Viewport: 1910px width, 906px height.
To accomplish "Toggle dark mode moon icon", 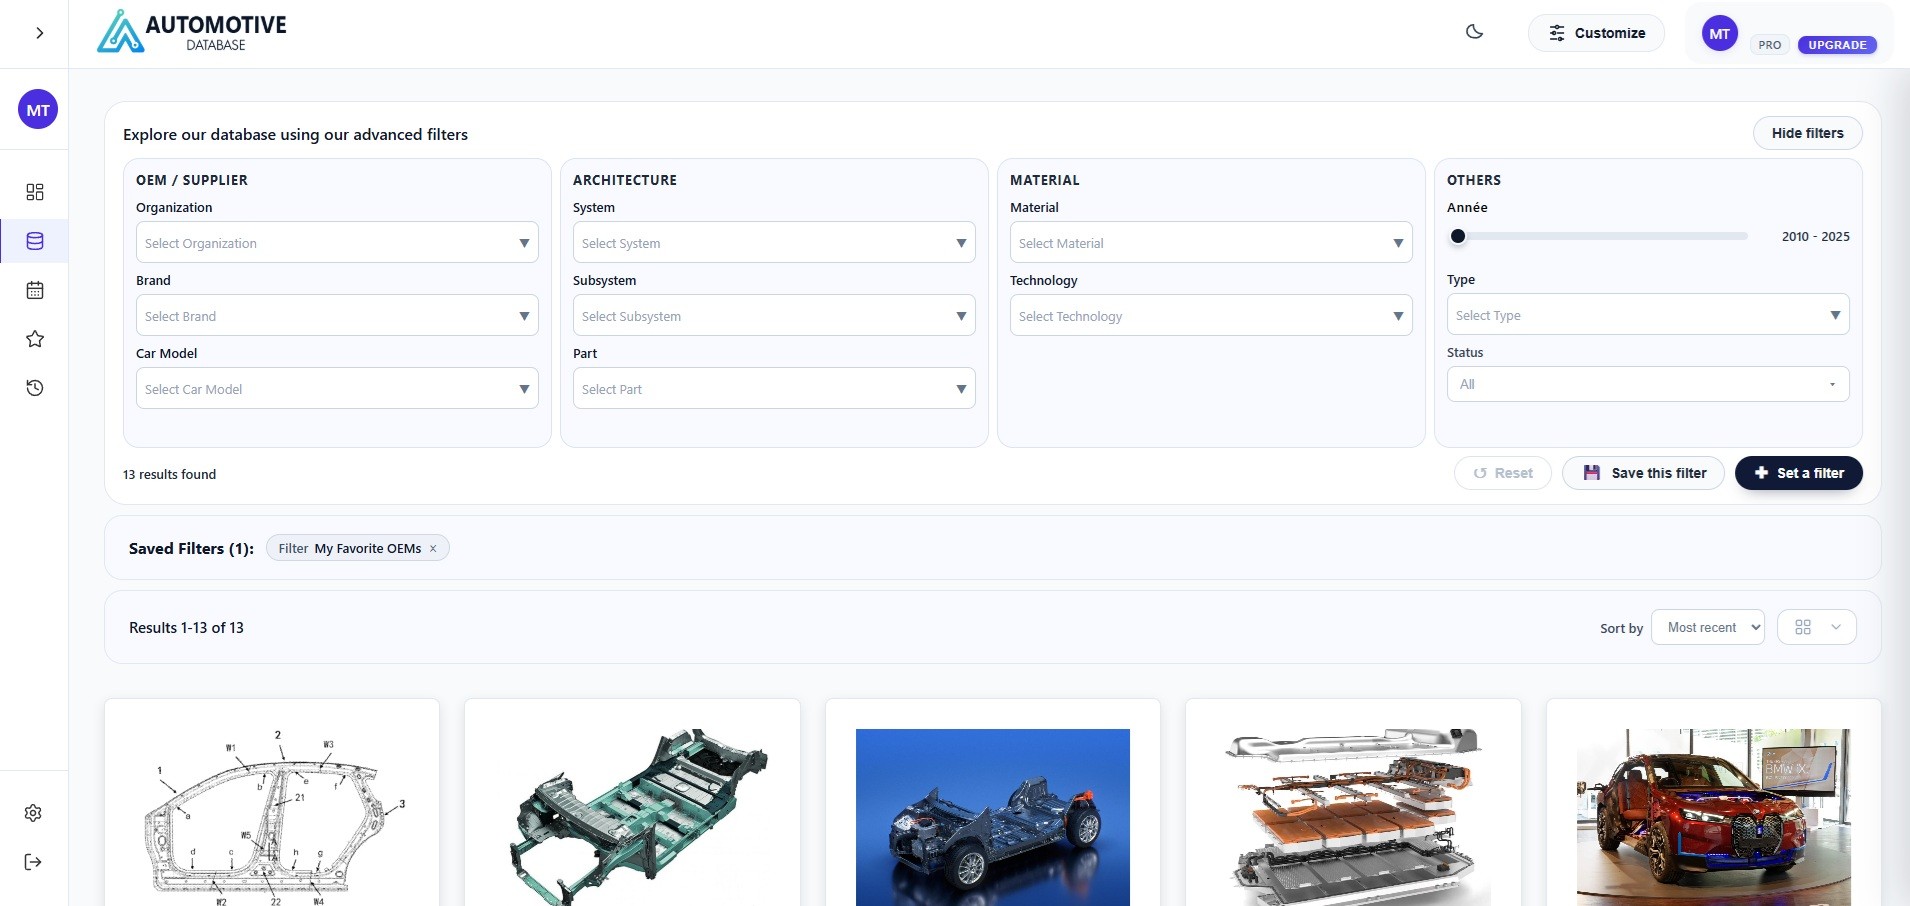I will pos(1474,32).
